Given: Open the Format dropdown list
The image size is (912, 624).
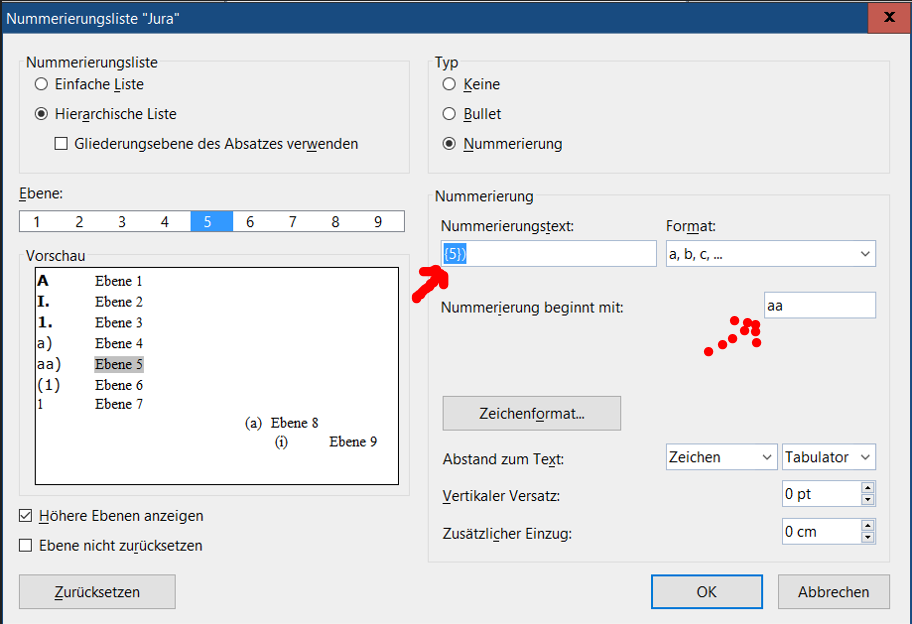Looking at the screenshot, I should (770, 254).
